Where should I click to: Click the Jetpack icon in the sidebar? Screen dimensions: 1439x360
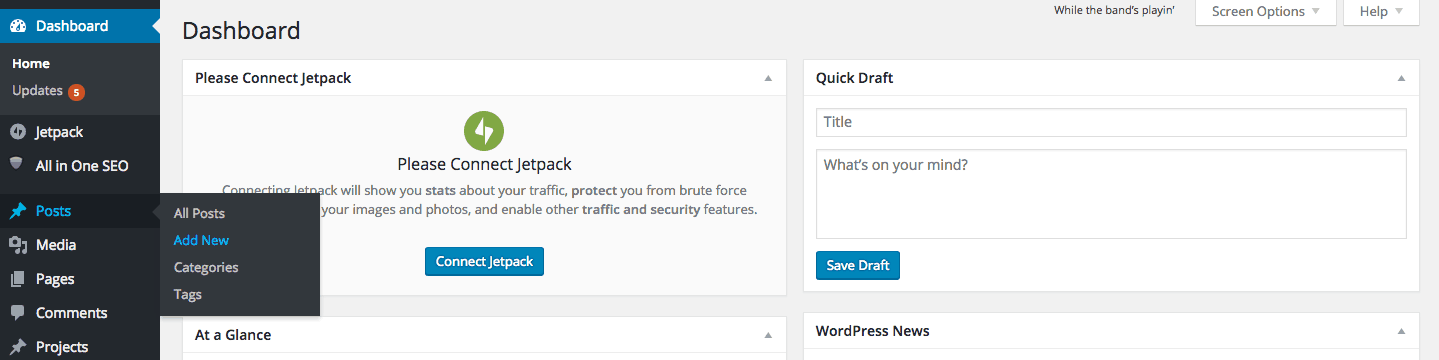[17, 132]
